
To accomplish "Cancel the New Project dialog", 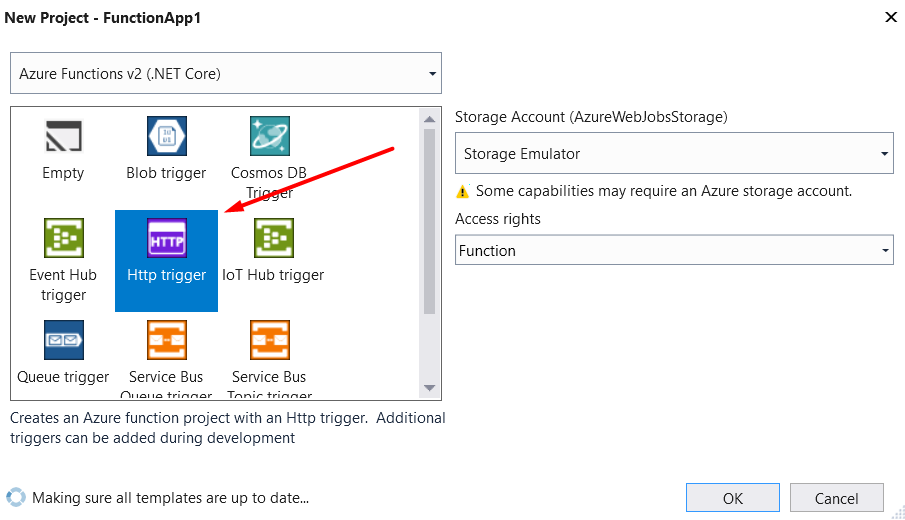I will 836,497.
